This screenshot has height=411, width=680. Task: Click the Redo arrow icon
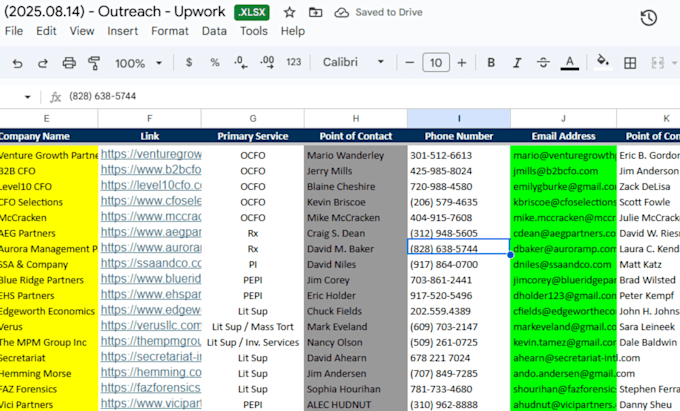(x=42, y=63)
